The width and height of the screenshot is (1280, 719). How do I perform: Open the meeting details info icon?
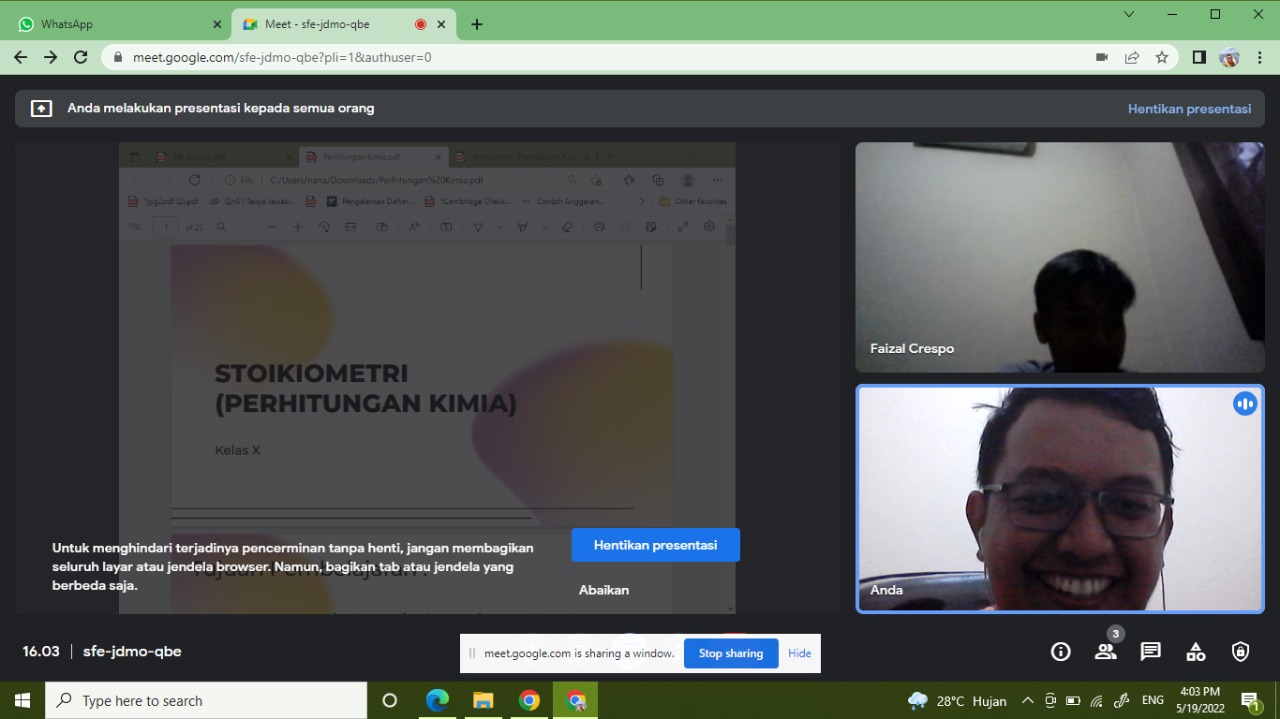point(1061,652)
